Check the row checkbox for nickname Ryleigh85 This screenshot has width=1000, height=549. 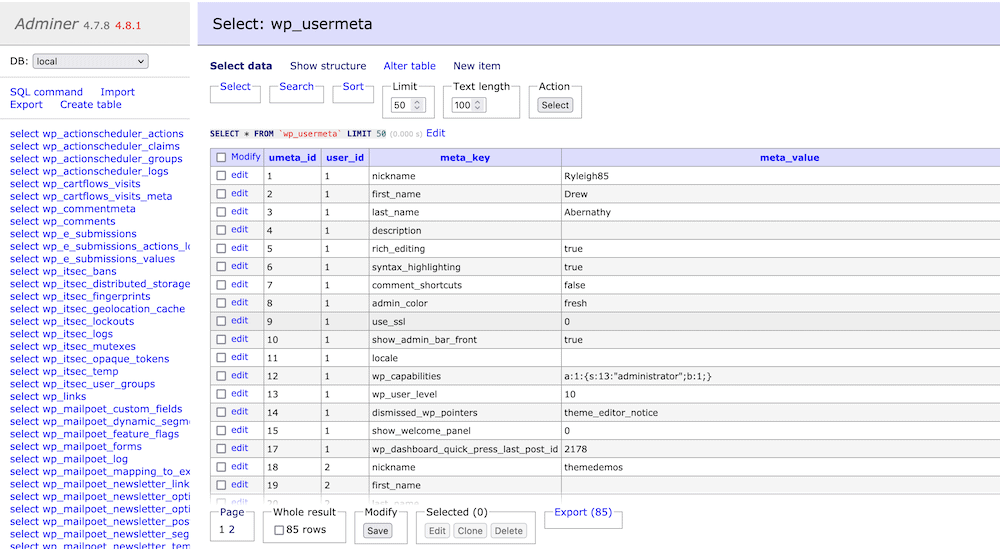coord(221,176)
